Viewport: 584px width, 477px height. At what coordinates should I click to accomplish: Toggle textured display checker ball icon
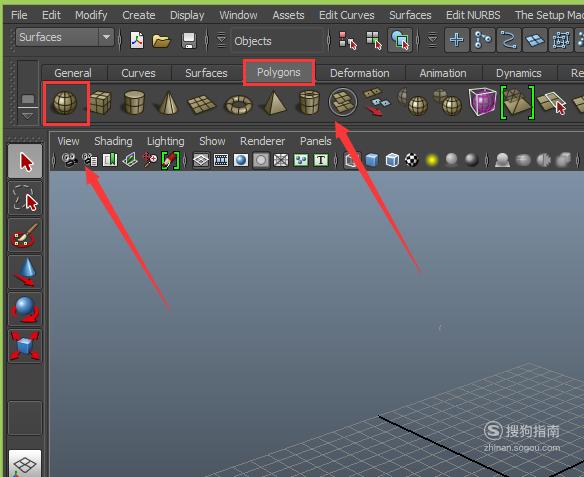(x=412, y=160)
